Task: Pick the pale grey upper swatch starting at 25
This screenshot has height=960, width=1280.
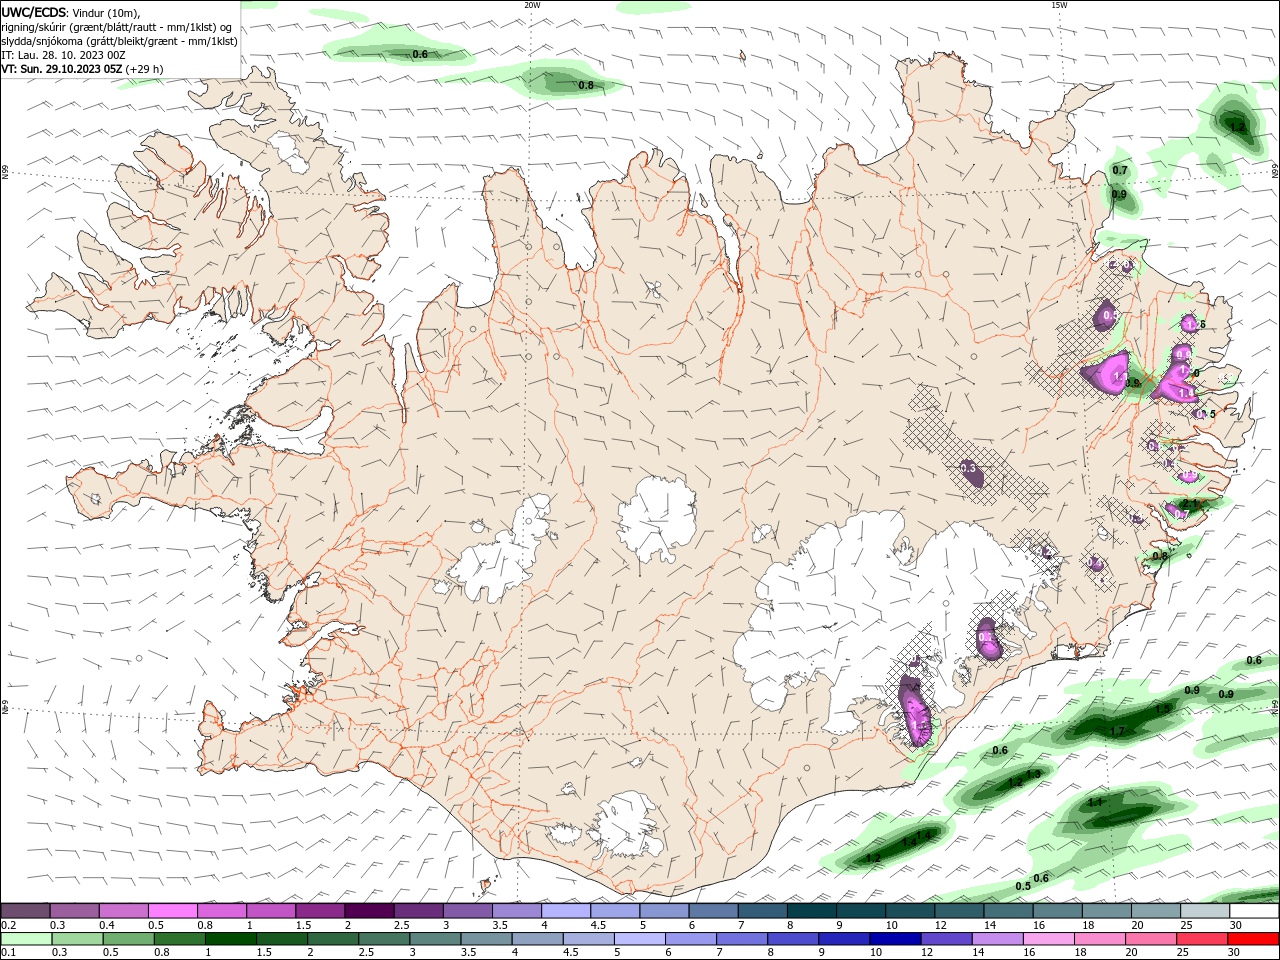Action: (x=1204, y=911)
